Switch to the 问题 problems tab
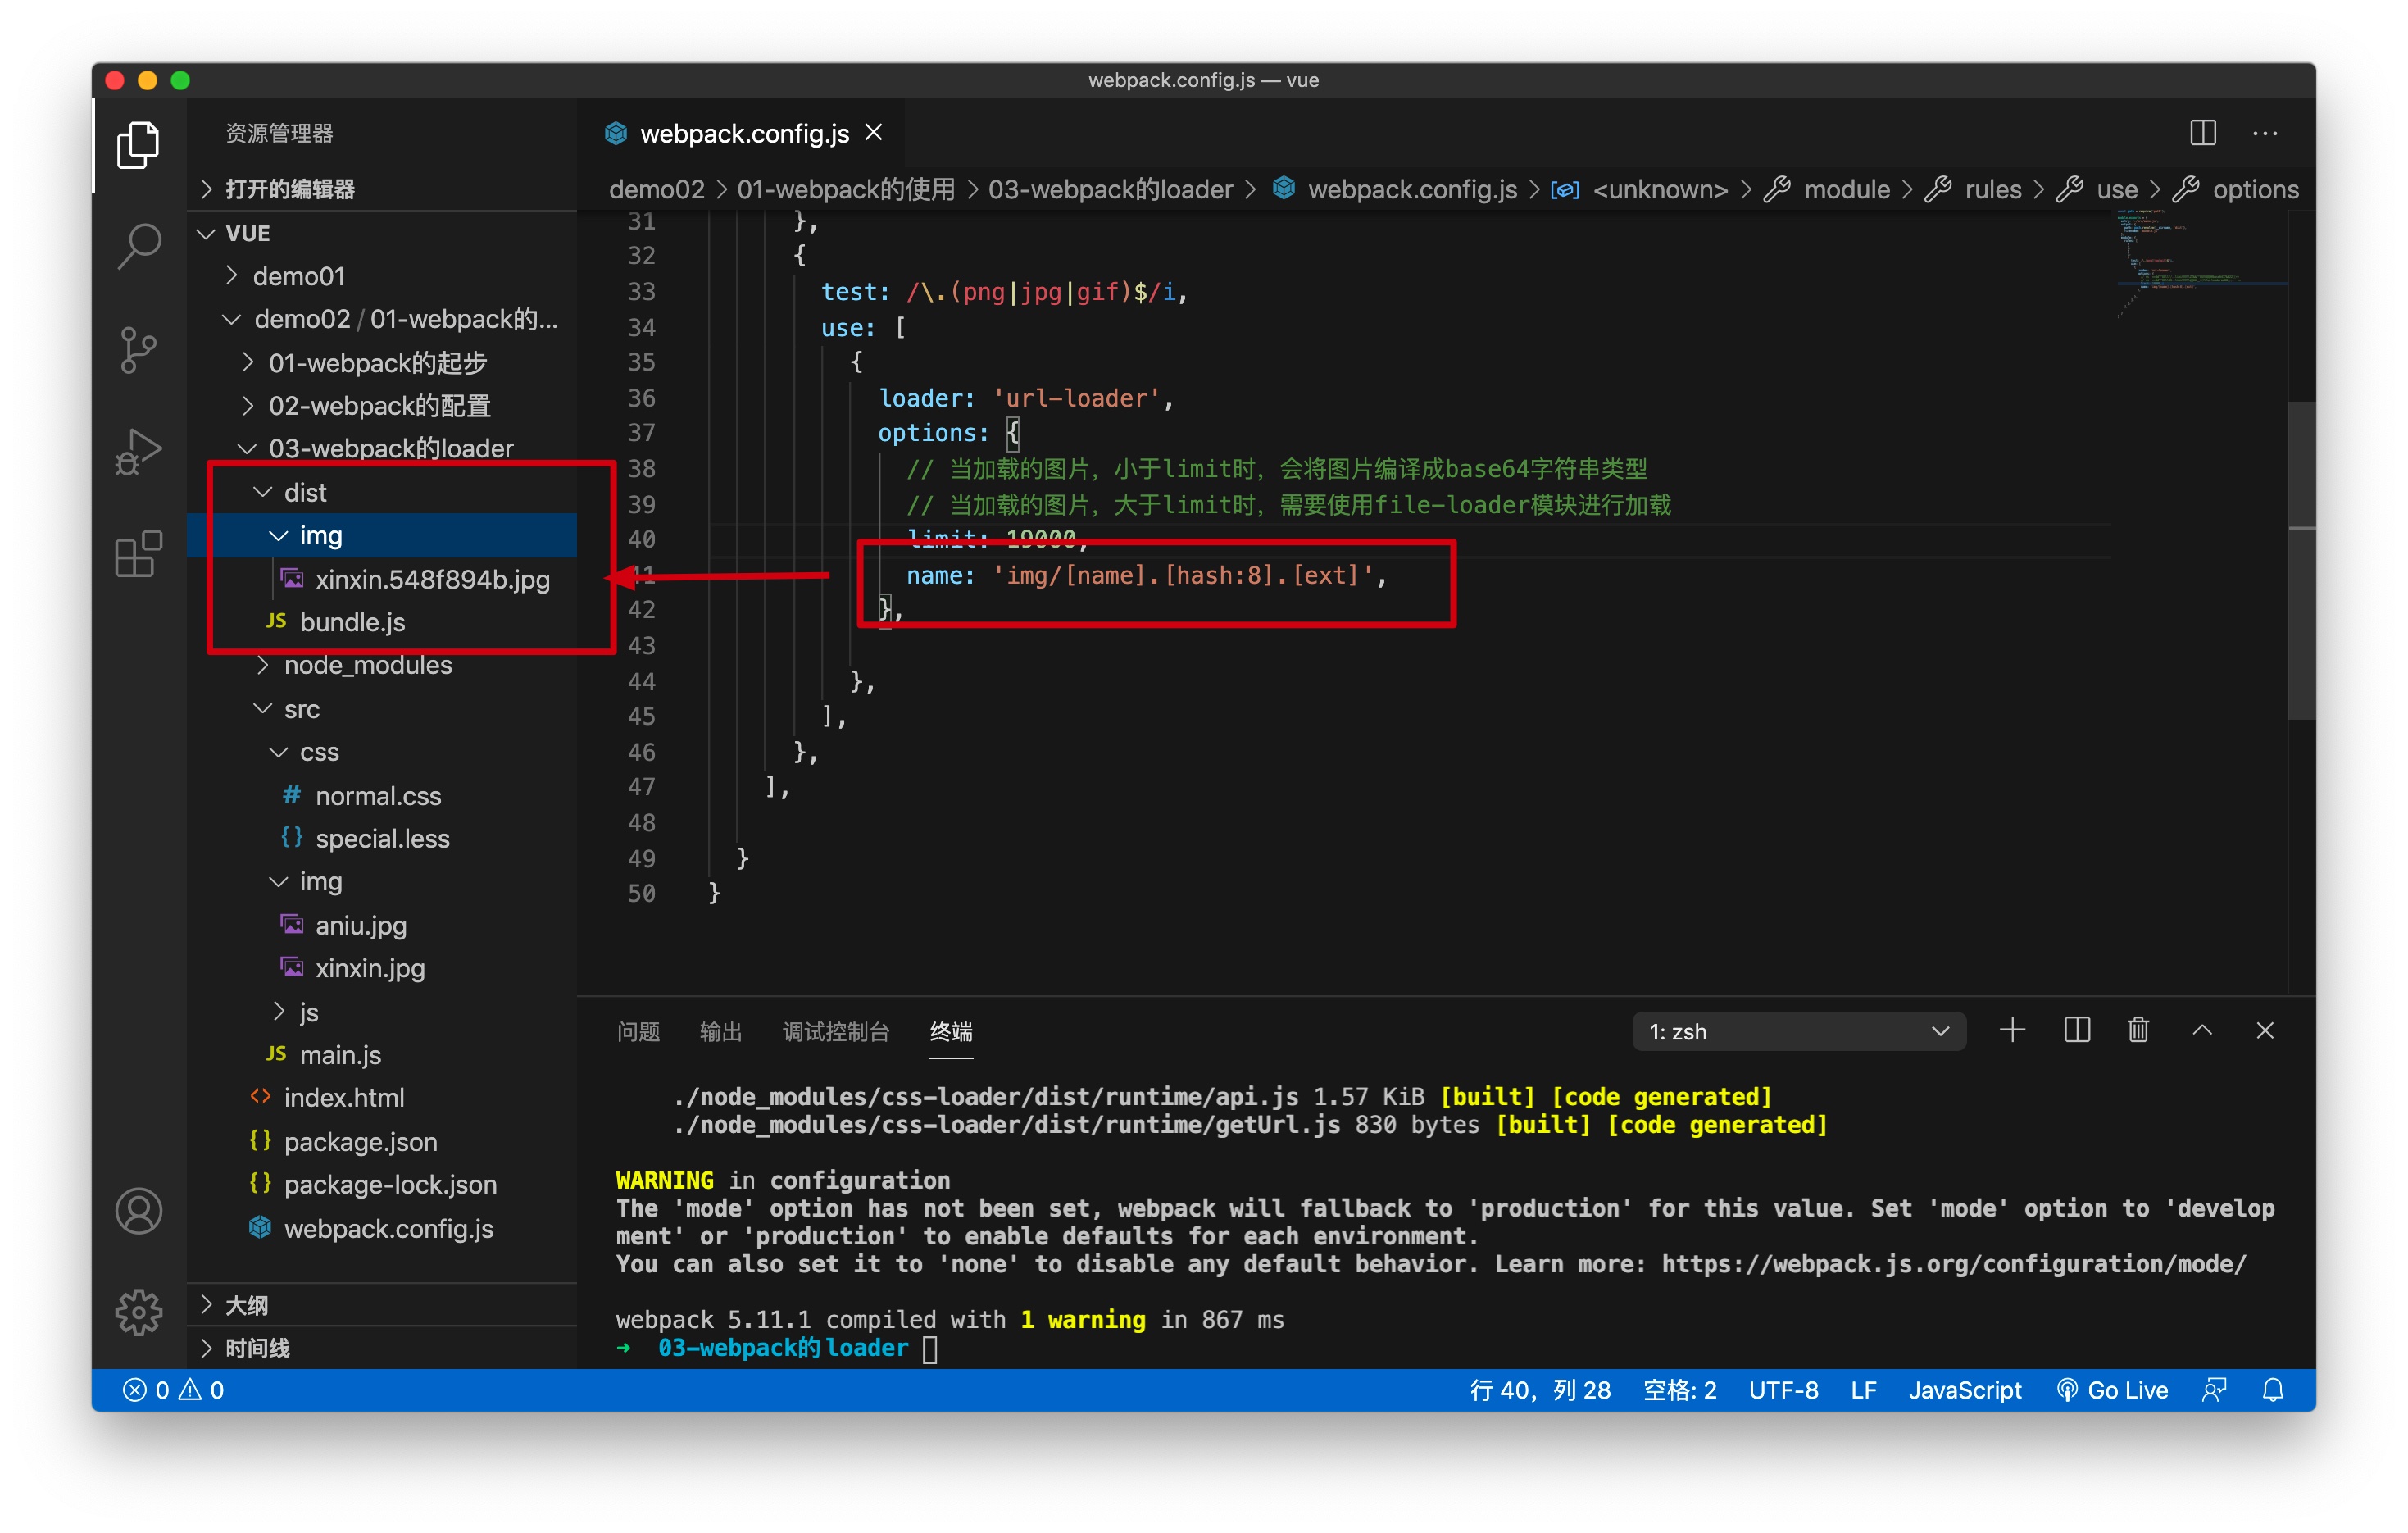This screenshot has width=2408, height=1533. point(638,1031)
